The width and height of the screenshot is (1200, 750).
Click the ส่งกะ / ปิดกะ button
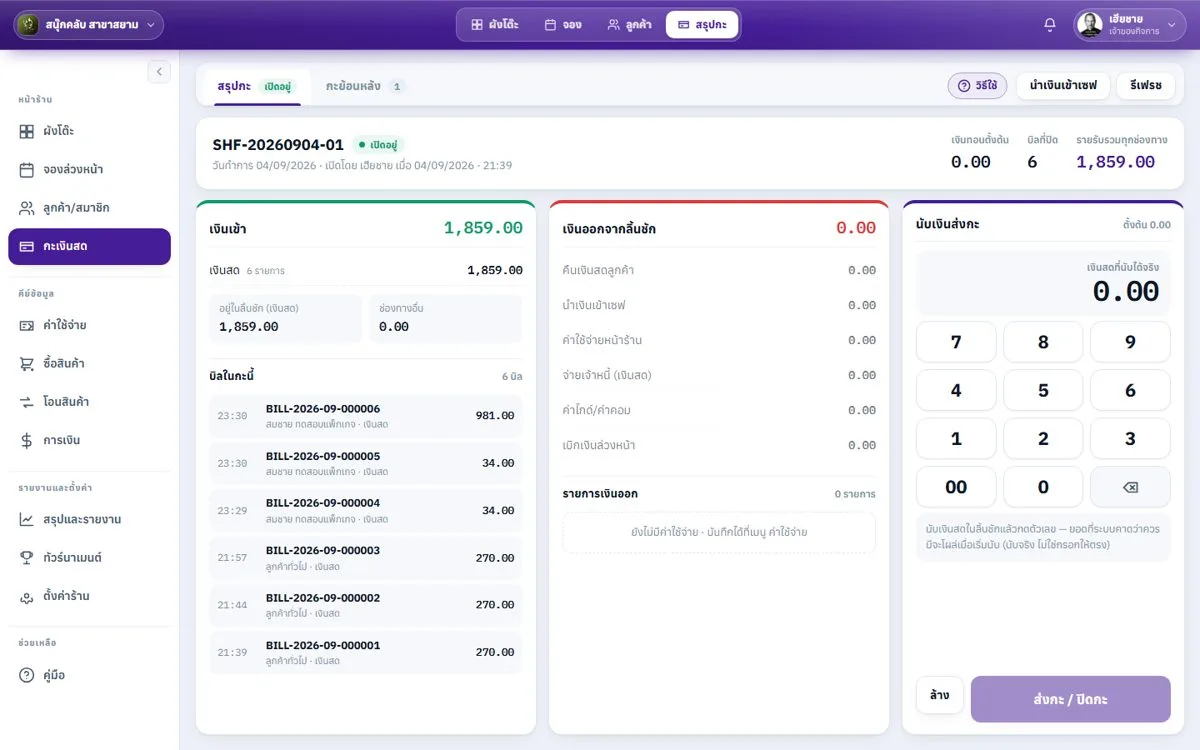point(1070,699)
